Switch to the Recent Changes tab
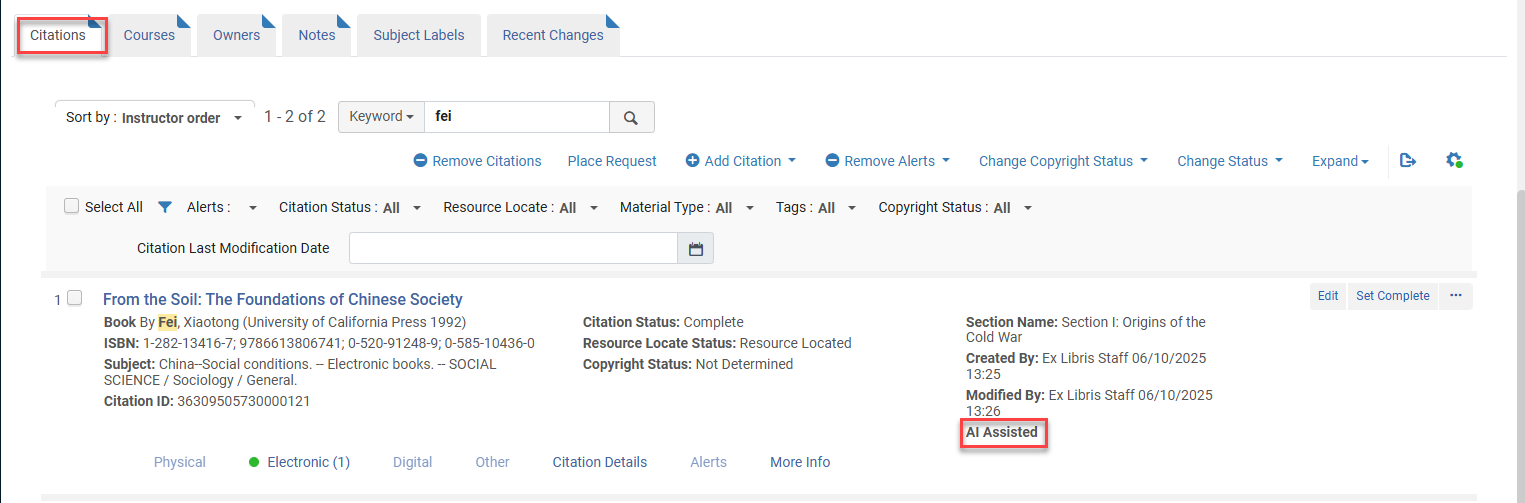The image size is (1525, 503). click(x=553, y=35)
